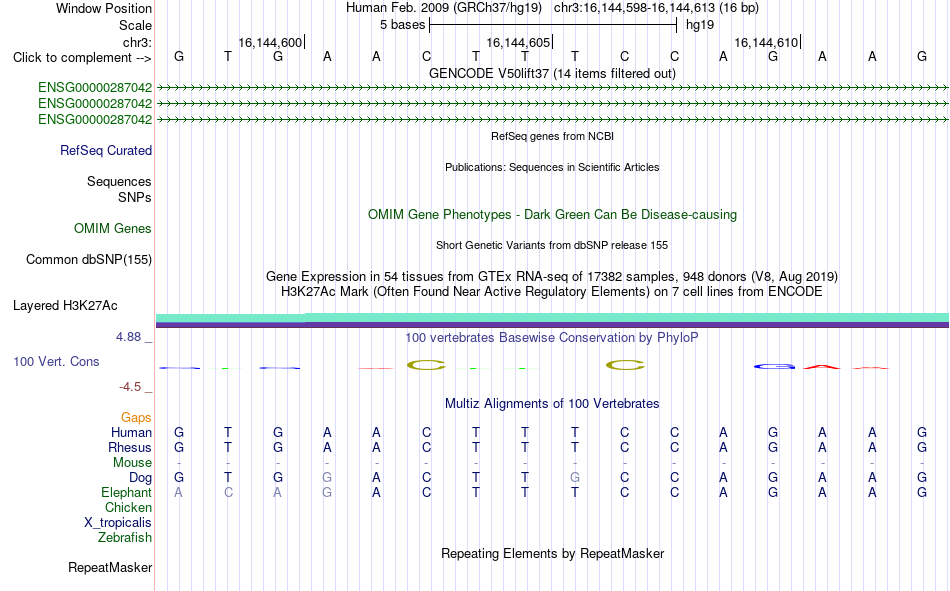This screenshot has width=950, height=591.
Task: Click the 16,144,605 position marker
Action: tap(519, 42)
